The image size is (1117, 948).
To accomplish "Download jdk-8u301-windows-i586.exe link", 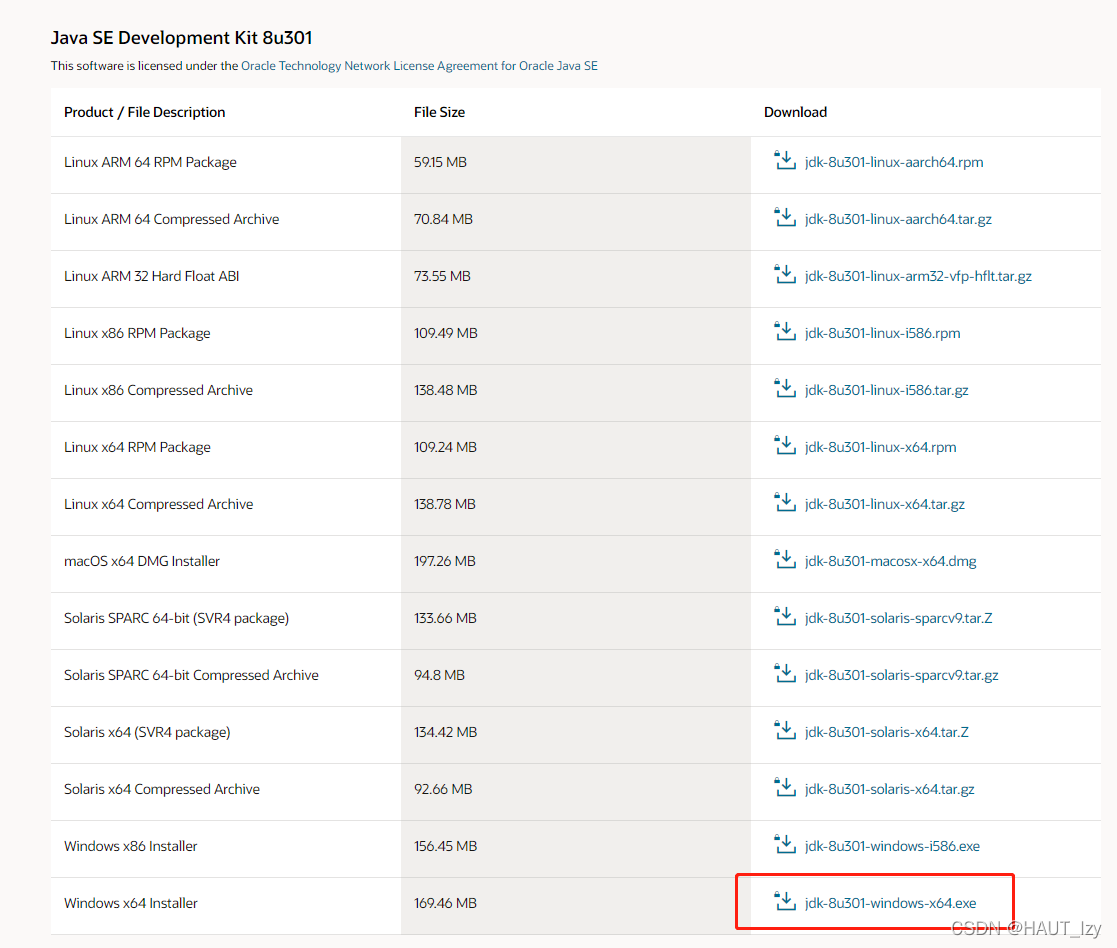I will tap(893, 846).
